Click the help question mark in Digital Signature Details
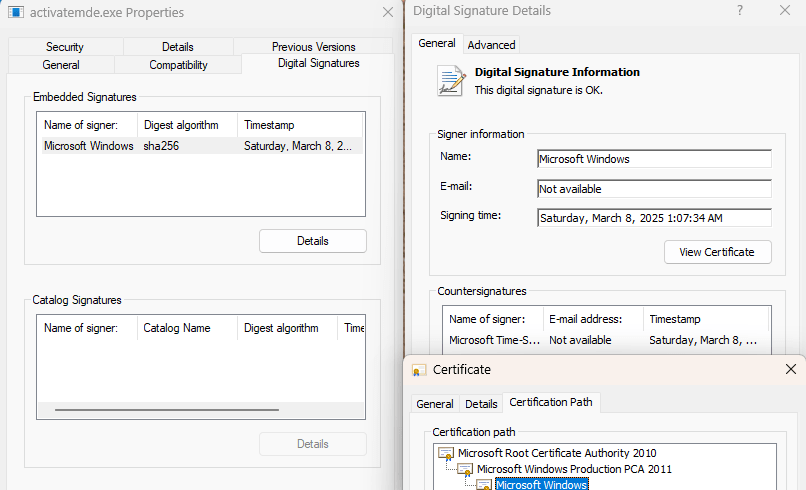This screenshot has width=806, height=490. [x=740, y=11]
